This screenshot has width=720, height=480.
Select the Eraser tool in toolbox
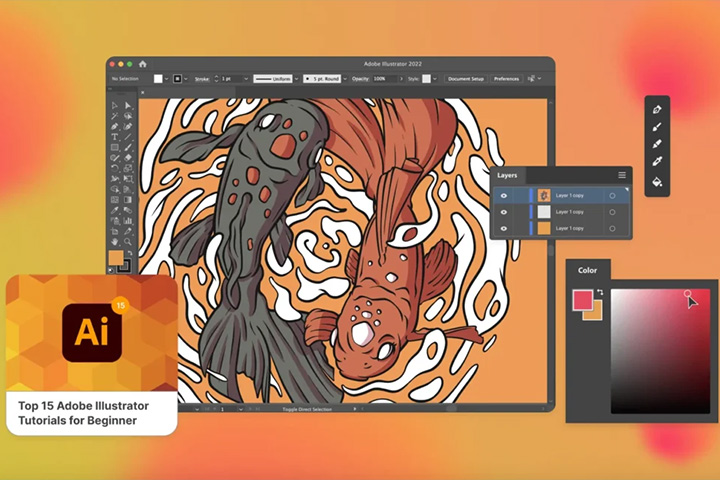pyautogui.click(x=128, y=158)
